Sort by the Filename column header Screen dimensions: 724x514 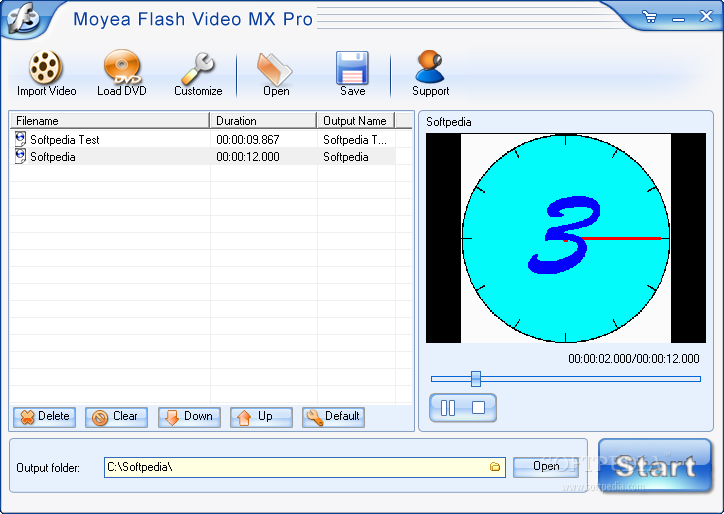[x=110, y=121]
